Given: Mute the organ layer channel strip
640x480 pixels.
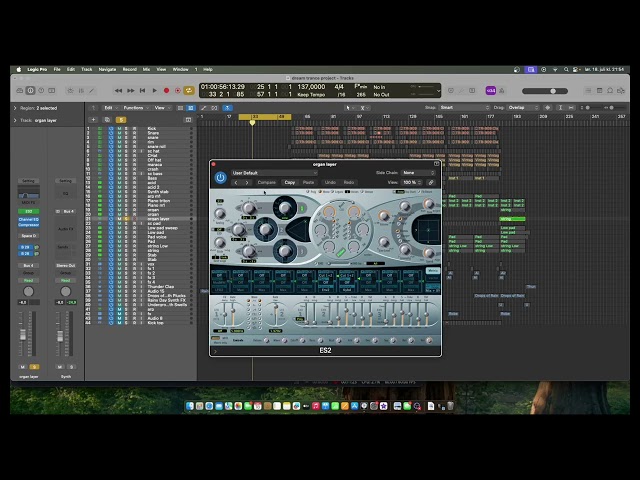Looking at the screenshot, I should tap(22, 367).
